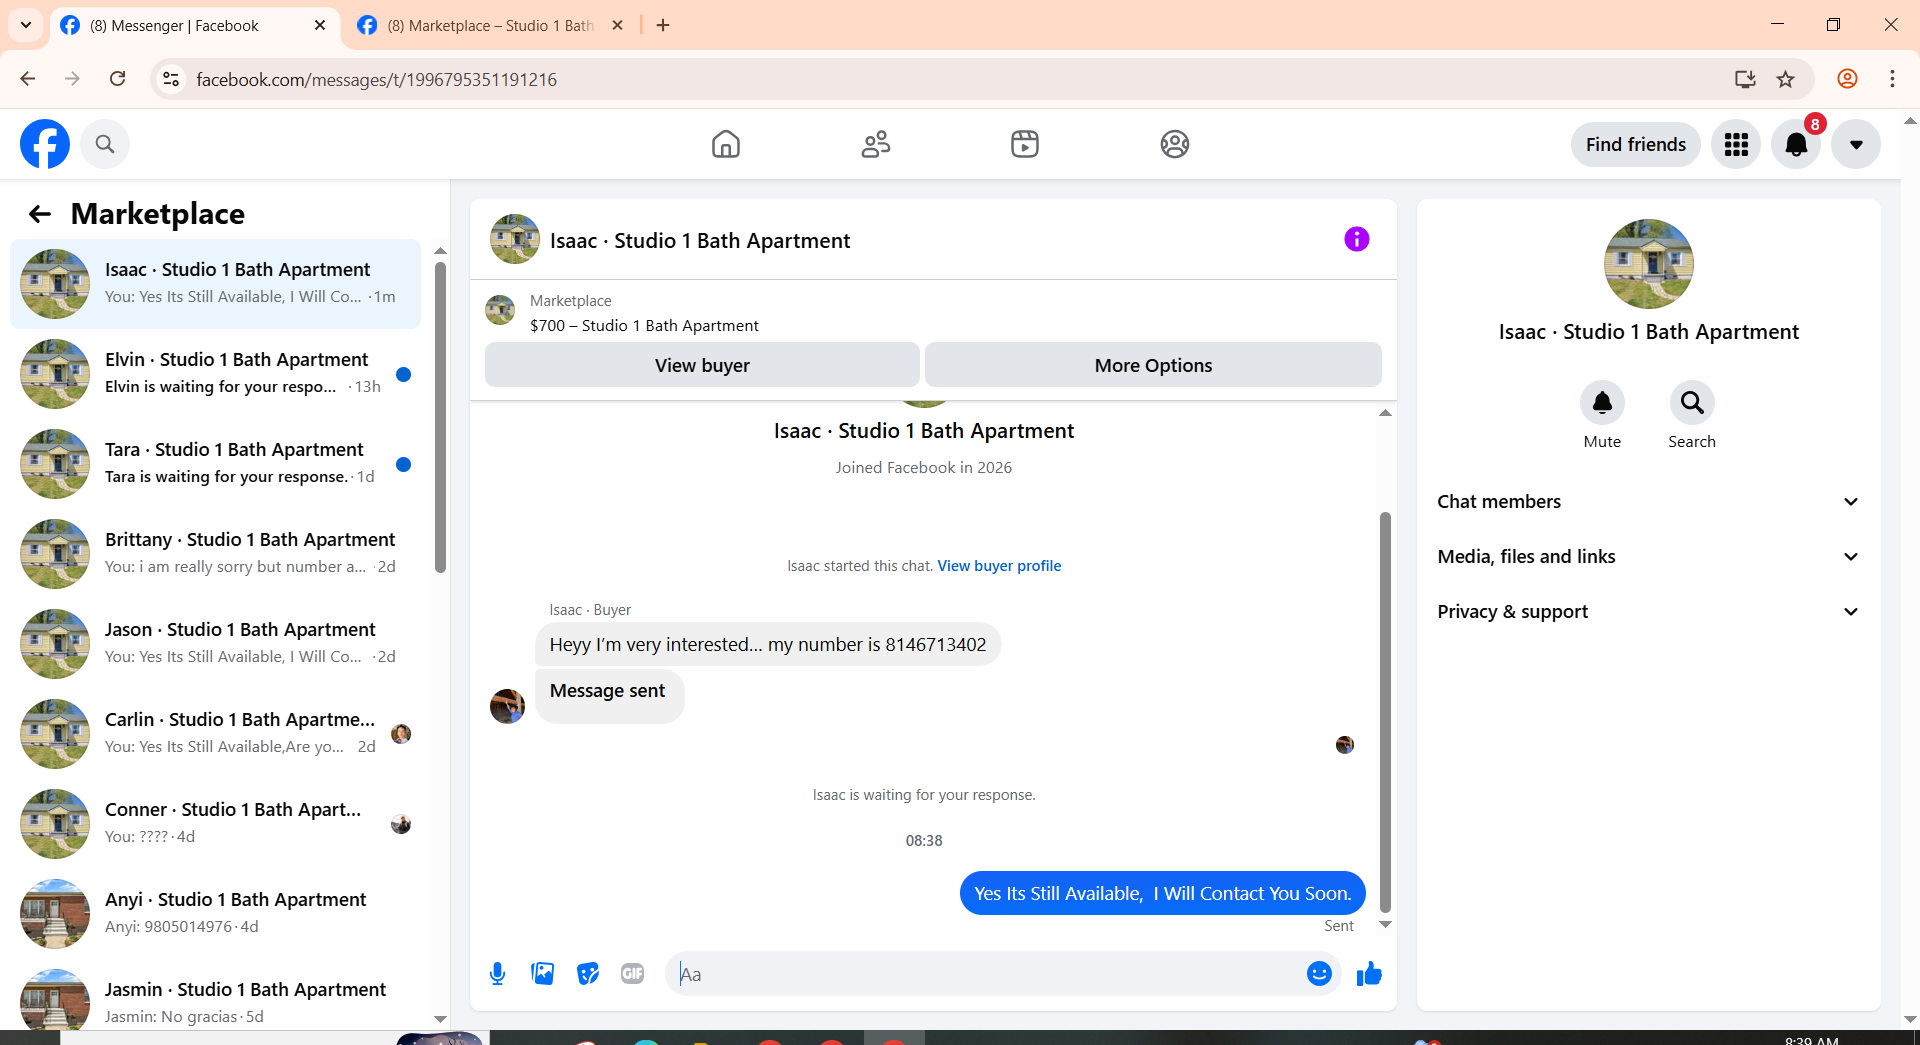Click Isaac's message with phone number
The image size is (1920, 1045).
pyautogui.click(x=768, y=645)
